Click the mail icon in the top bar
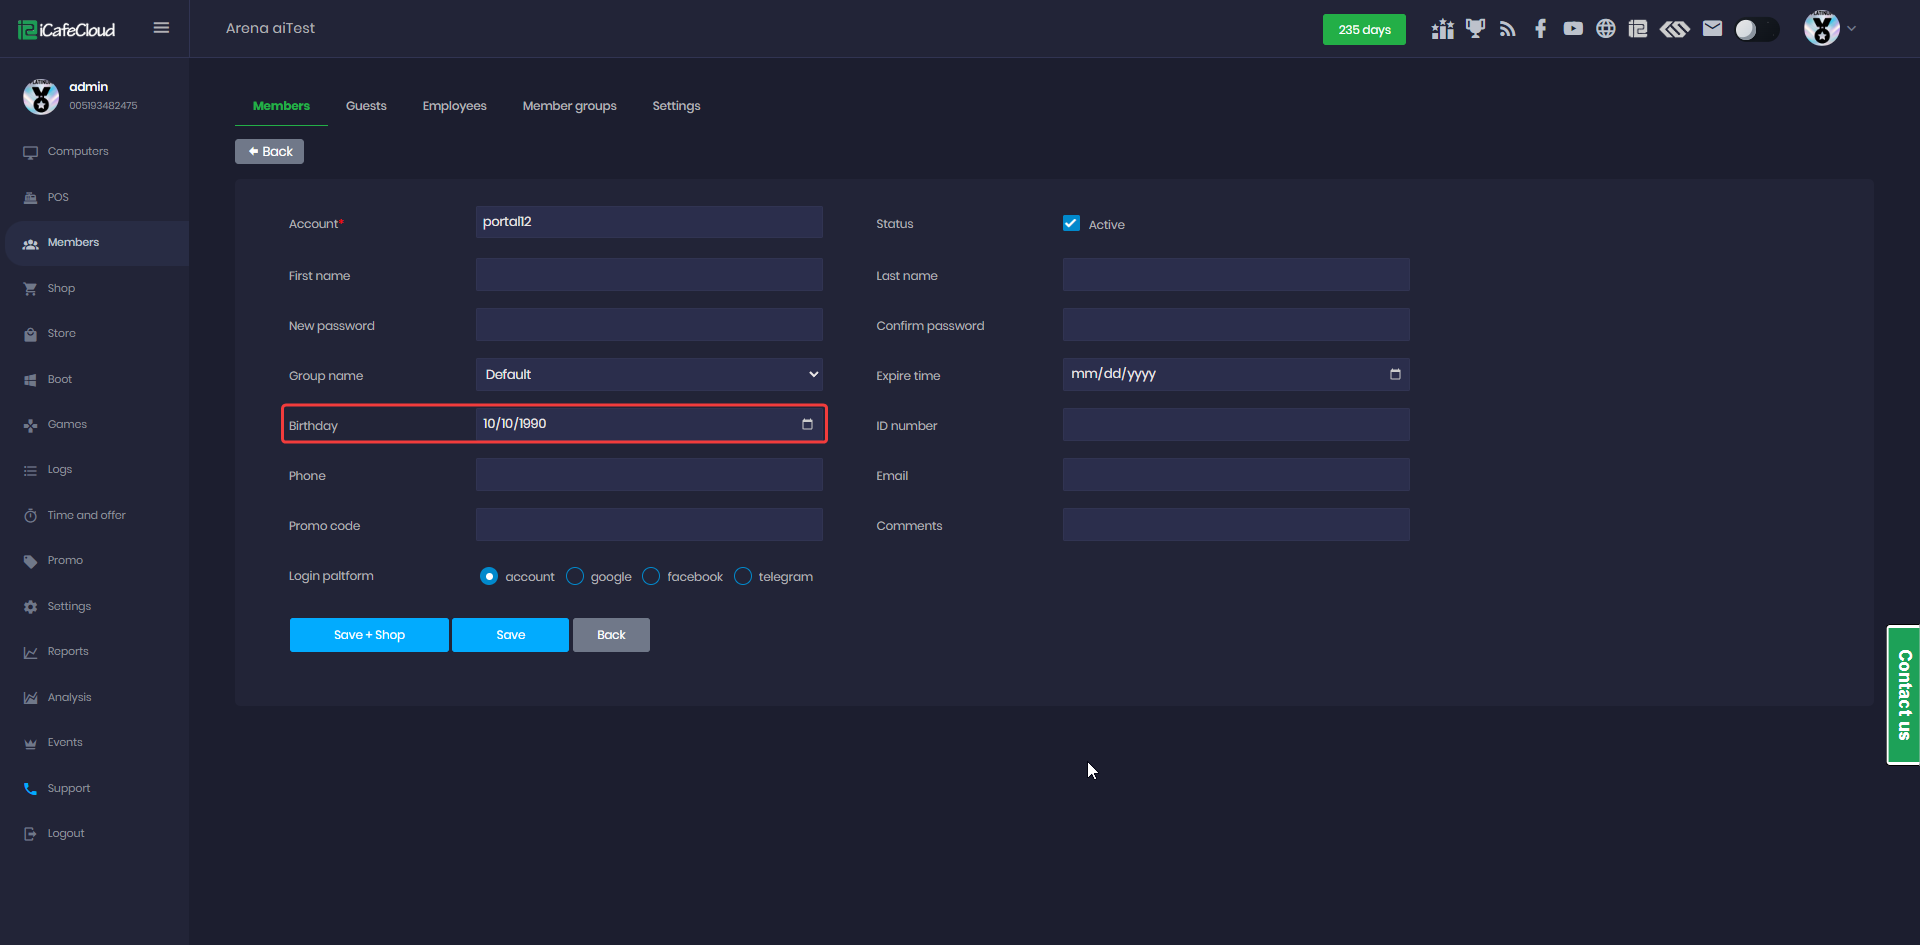Image resolution: width=1920 pixels, height=945 pixels. 1711,28
